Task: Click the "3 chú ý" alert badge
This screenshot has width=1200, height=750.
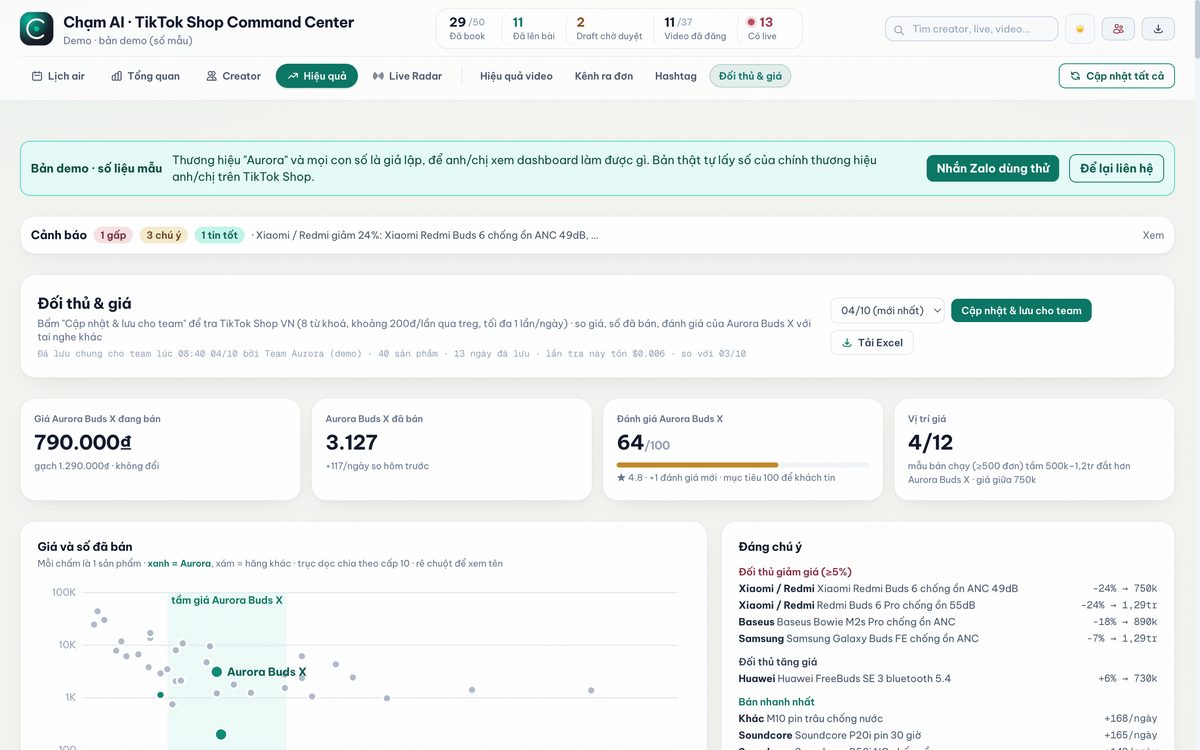Action: tap(164, 235)
